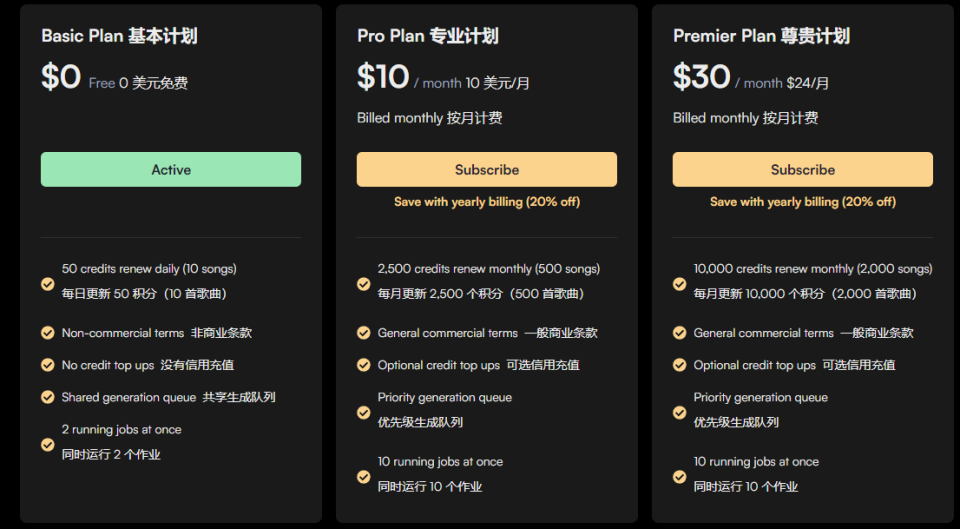
Task: Open yearly billing savings link under Pro Plan
Action: pyautogui.click(x=487, y=202)
